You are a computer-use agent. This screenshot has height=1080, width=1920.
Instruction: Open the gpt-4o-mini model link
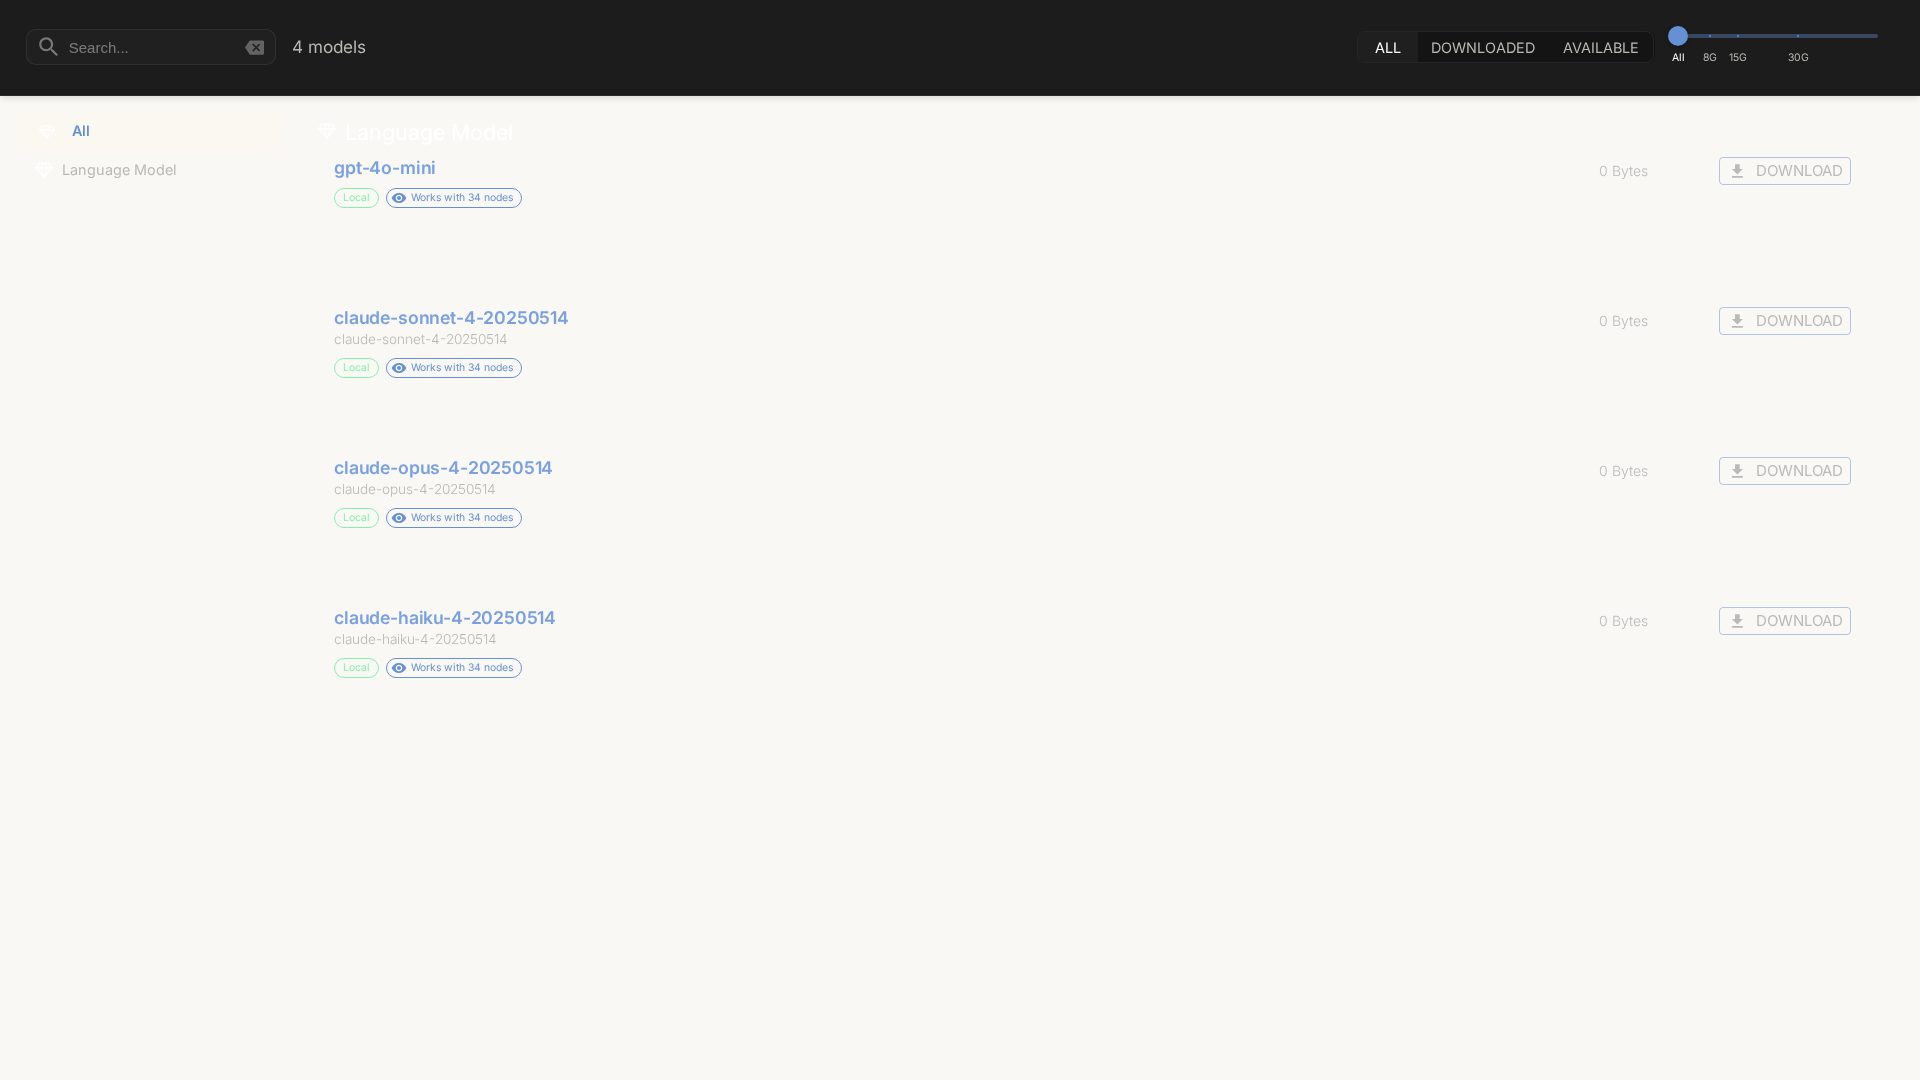(x=384, y=167)
